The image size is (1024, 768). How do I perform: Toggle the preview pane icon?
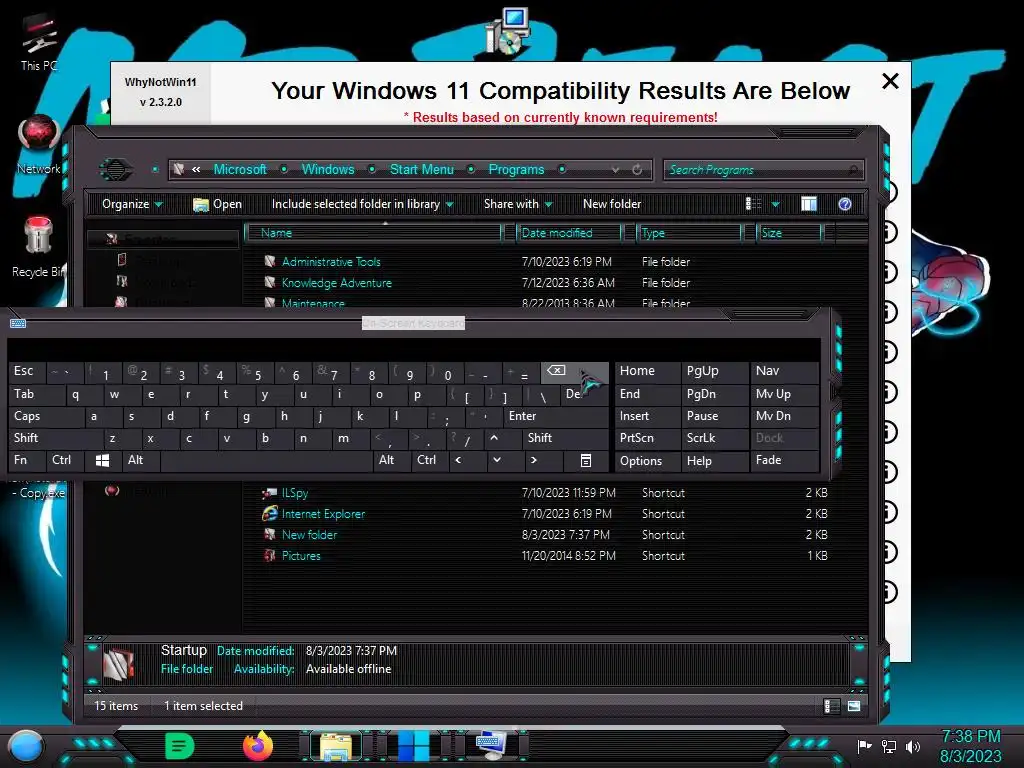click(809, 204)
